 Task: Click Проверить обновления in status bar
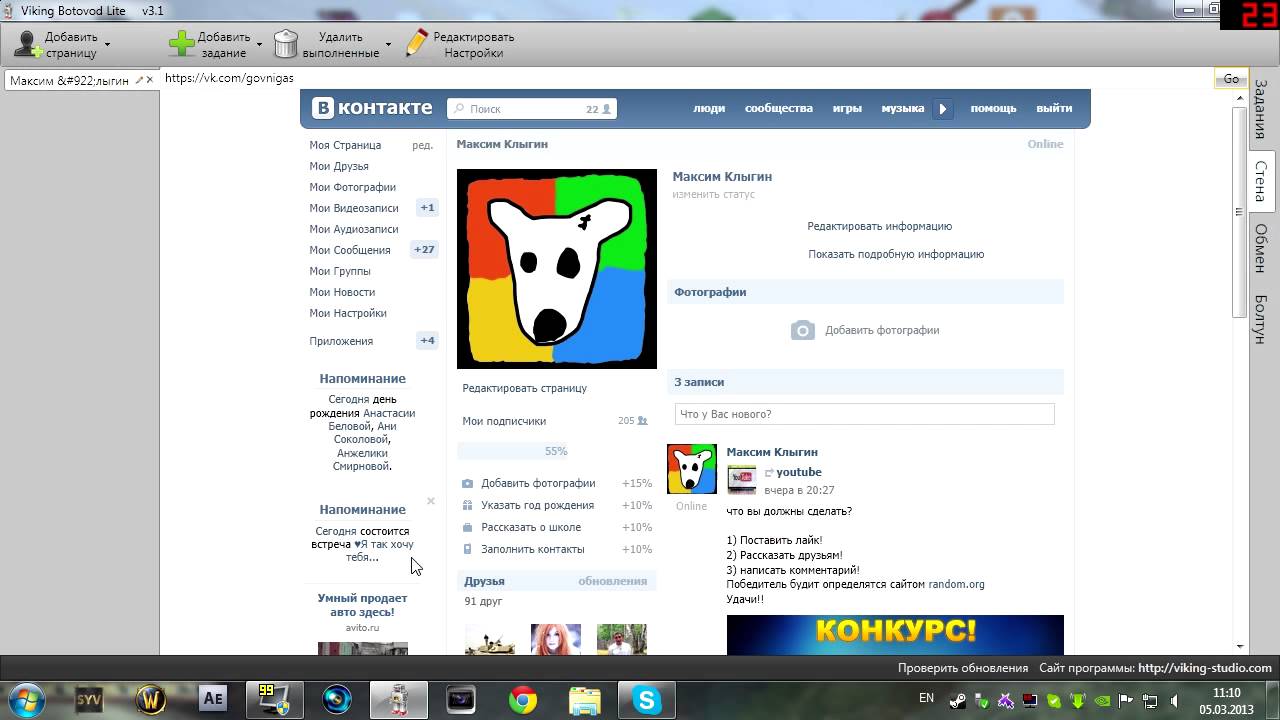(x=963, y=668)
